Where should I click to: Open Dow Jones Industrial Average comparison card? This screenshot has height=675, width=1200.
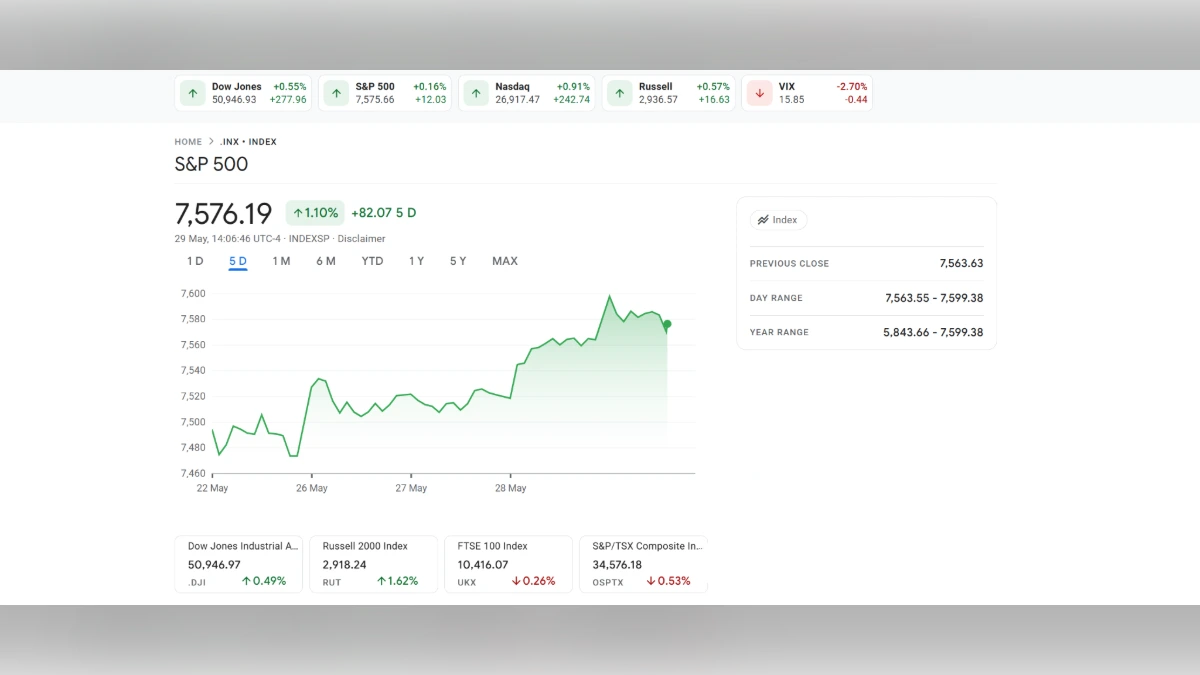point(238,564)
